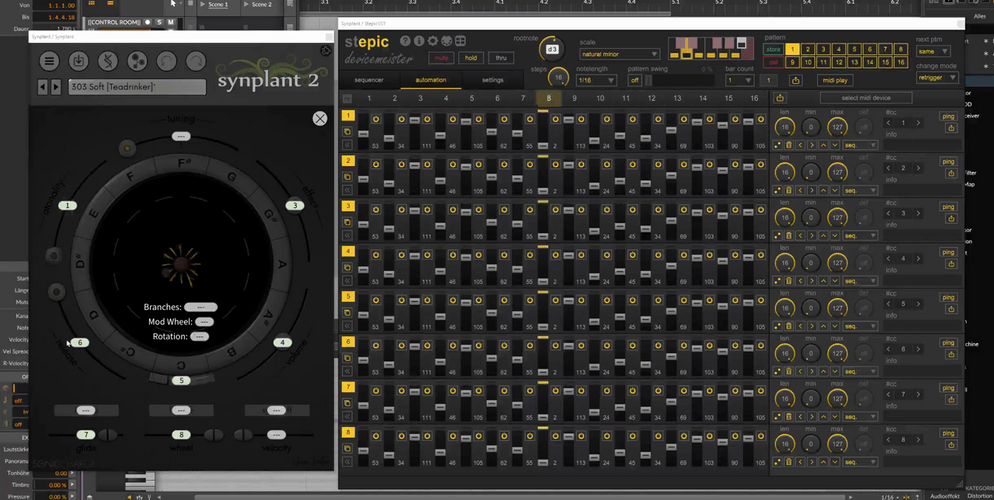Click the stepic grid layout icon
994x500 pixels.
click(x=461, y=41)
